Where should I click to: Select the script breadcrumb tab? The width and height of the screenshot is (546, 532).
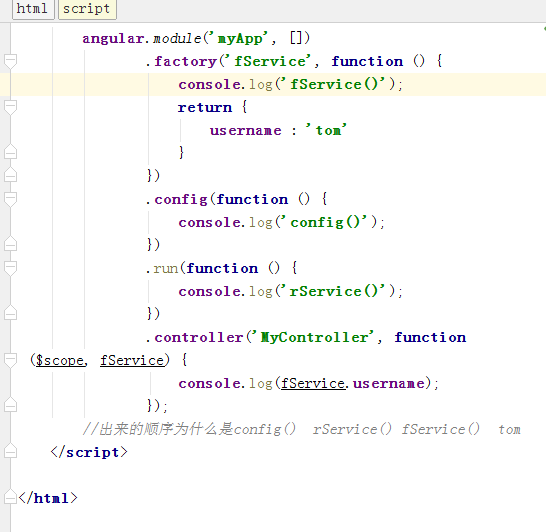click(87, 8)
